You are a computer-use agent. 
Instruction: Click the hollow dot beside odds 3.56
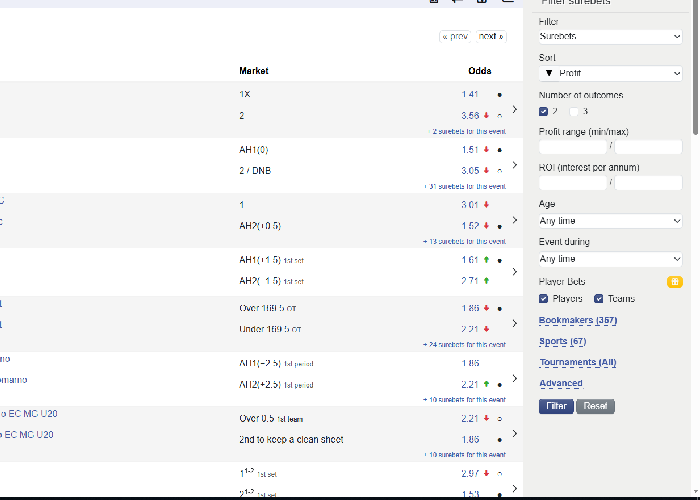pos(500,116)
